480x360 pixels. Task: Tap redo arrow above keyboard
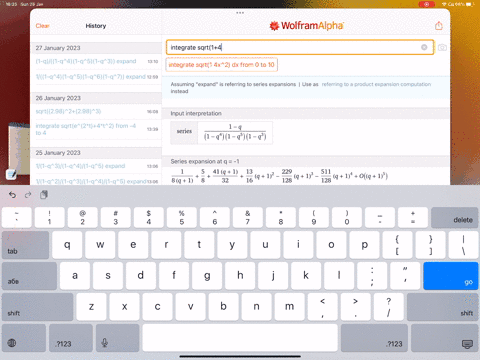pyautogui.click(x=28, y=195)
